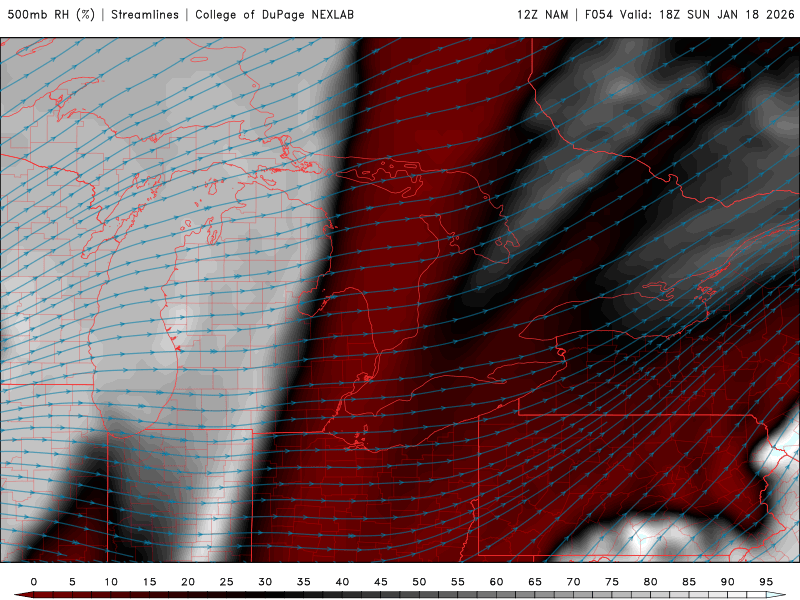Click the colorbar label "5"
Screen dimensions: 800x600
[72, 582]
